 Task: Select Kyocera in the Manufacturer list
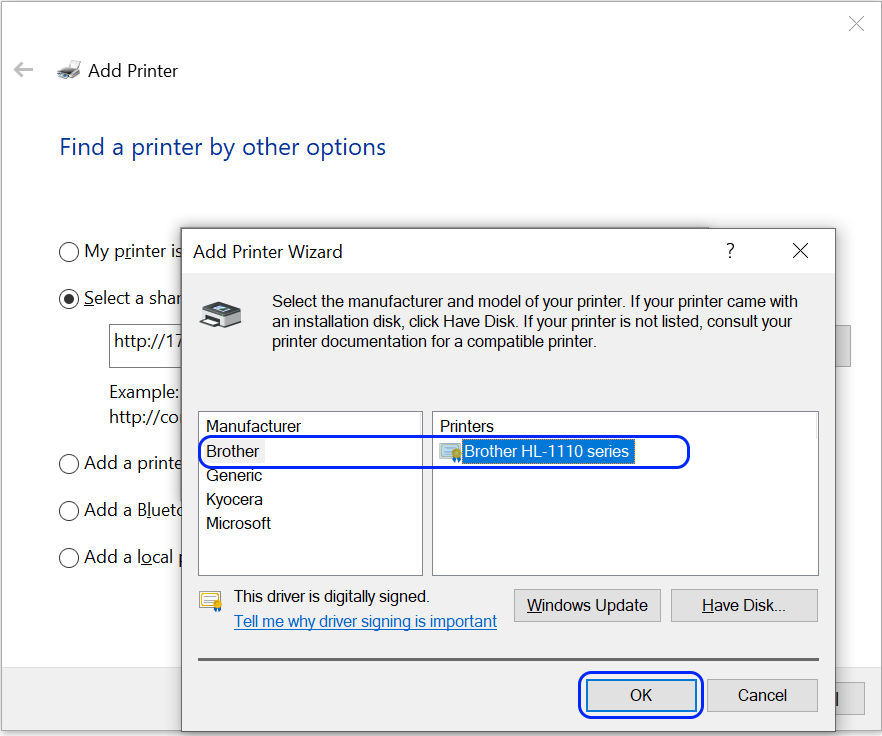234,499
